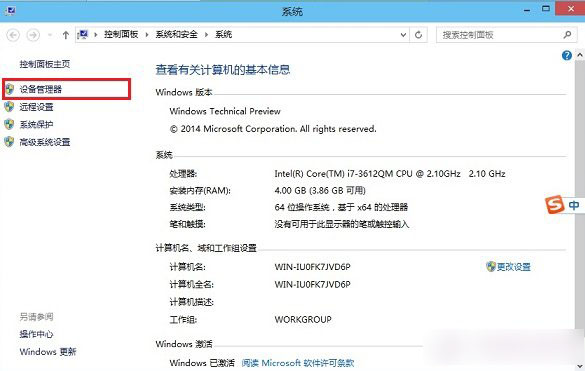Expand chevron after 控制面板 breadcrumb
585x371 pixels.
[147, 35]
